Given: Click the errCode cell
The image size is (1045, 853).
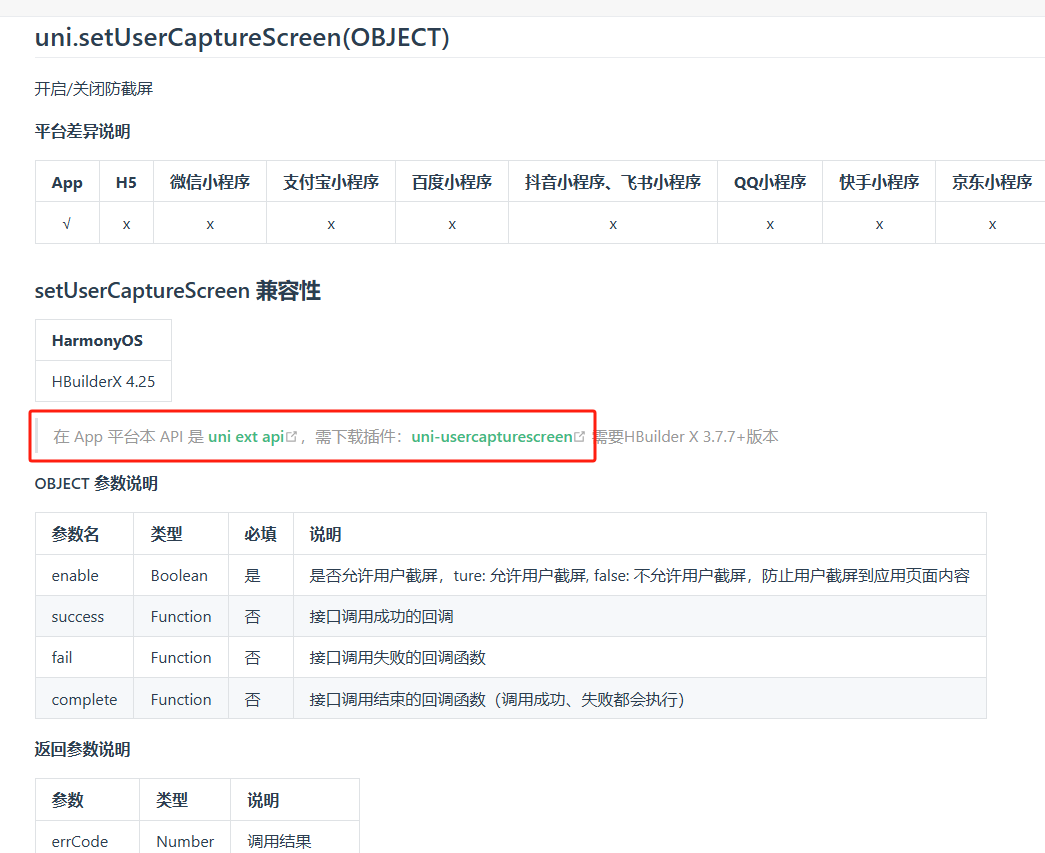Looking at the screenshot, I should click(87, 837).
